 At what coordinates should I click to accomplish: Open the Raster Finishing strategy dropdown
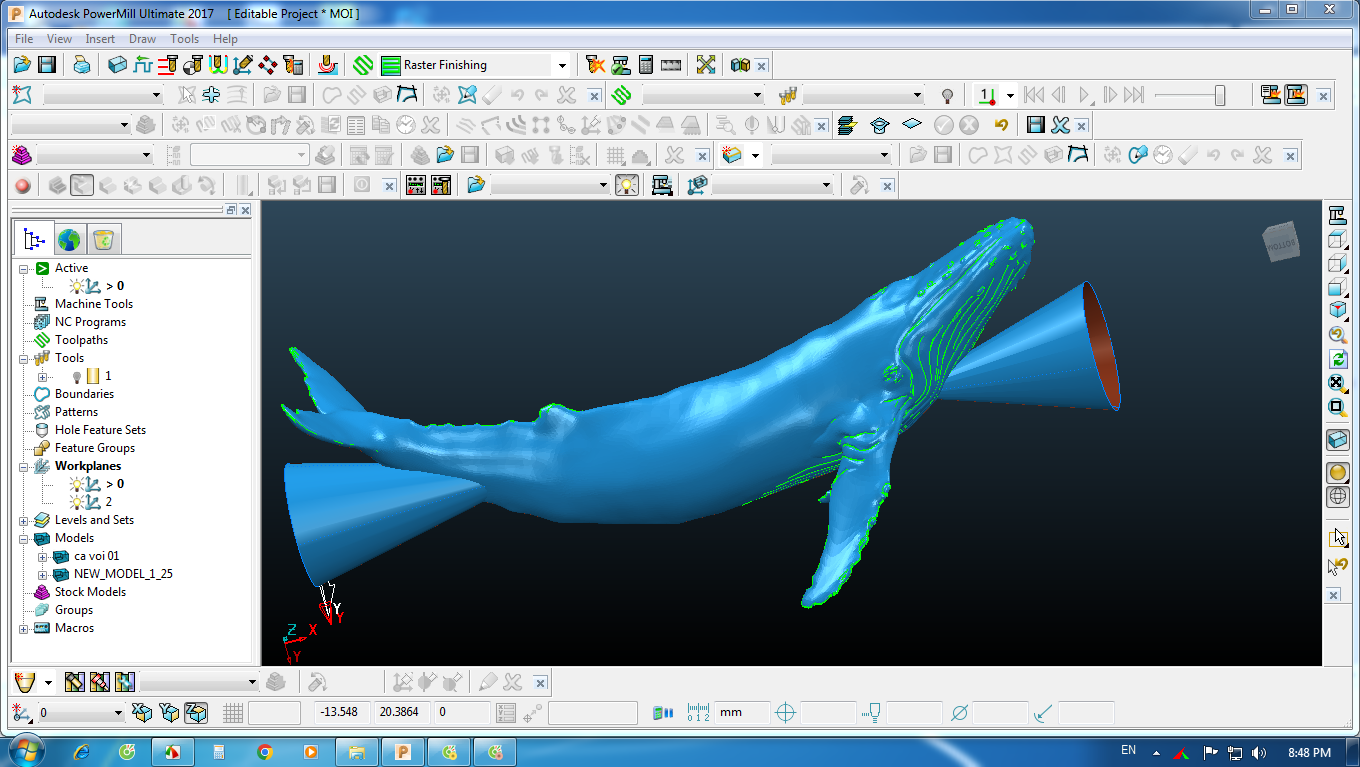tap(562, 66)
